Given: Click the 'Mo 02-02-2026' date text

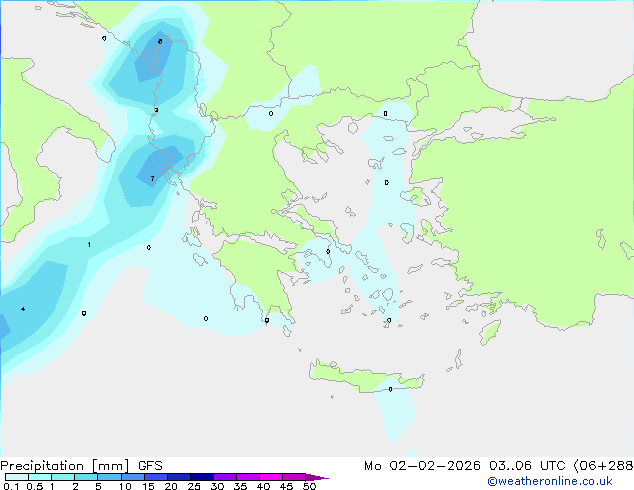Looking at the screenshot, I should click(422, 466).
